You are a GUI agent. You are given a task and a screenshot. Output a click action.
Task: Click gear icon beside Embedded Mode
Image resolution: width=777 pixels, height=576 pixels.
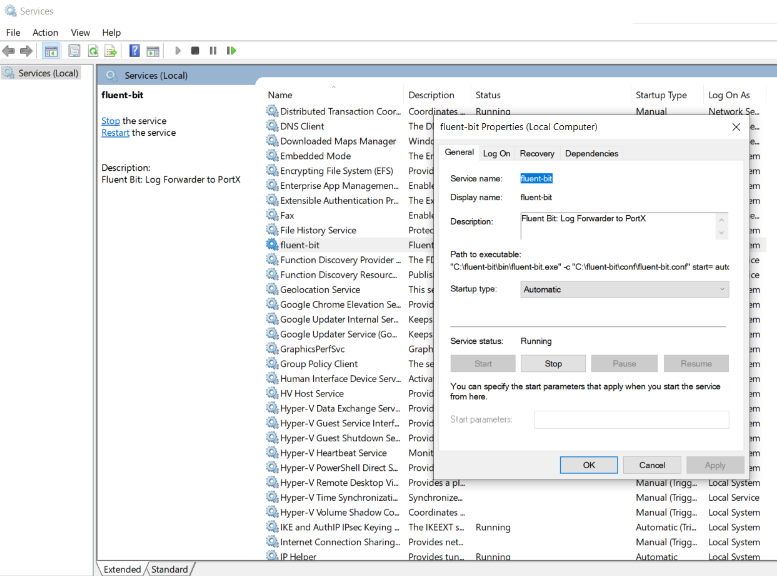[272, 155]
